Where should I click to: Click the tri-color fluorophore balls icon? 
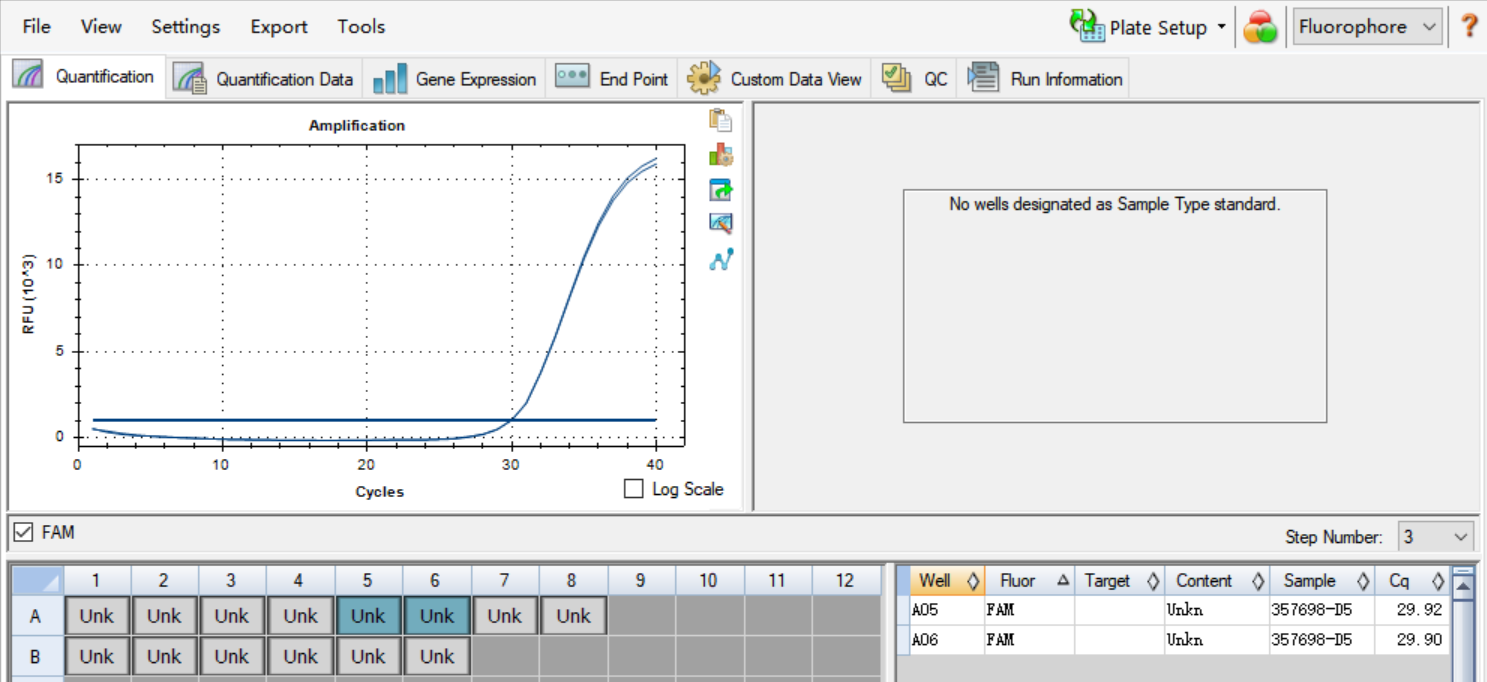(x=1260, y=27)
